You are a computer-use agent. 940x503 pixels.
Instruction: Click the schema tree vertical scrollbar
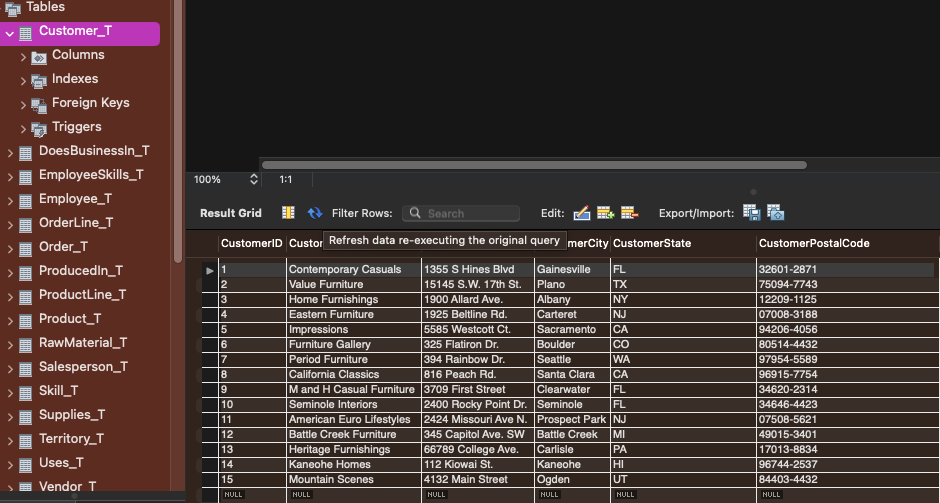(x=177, y=131)
